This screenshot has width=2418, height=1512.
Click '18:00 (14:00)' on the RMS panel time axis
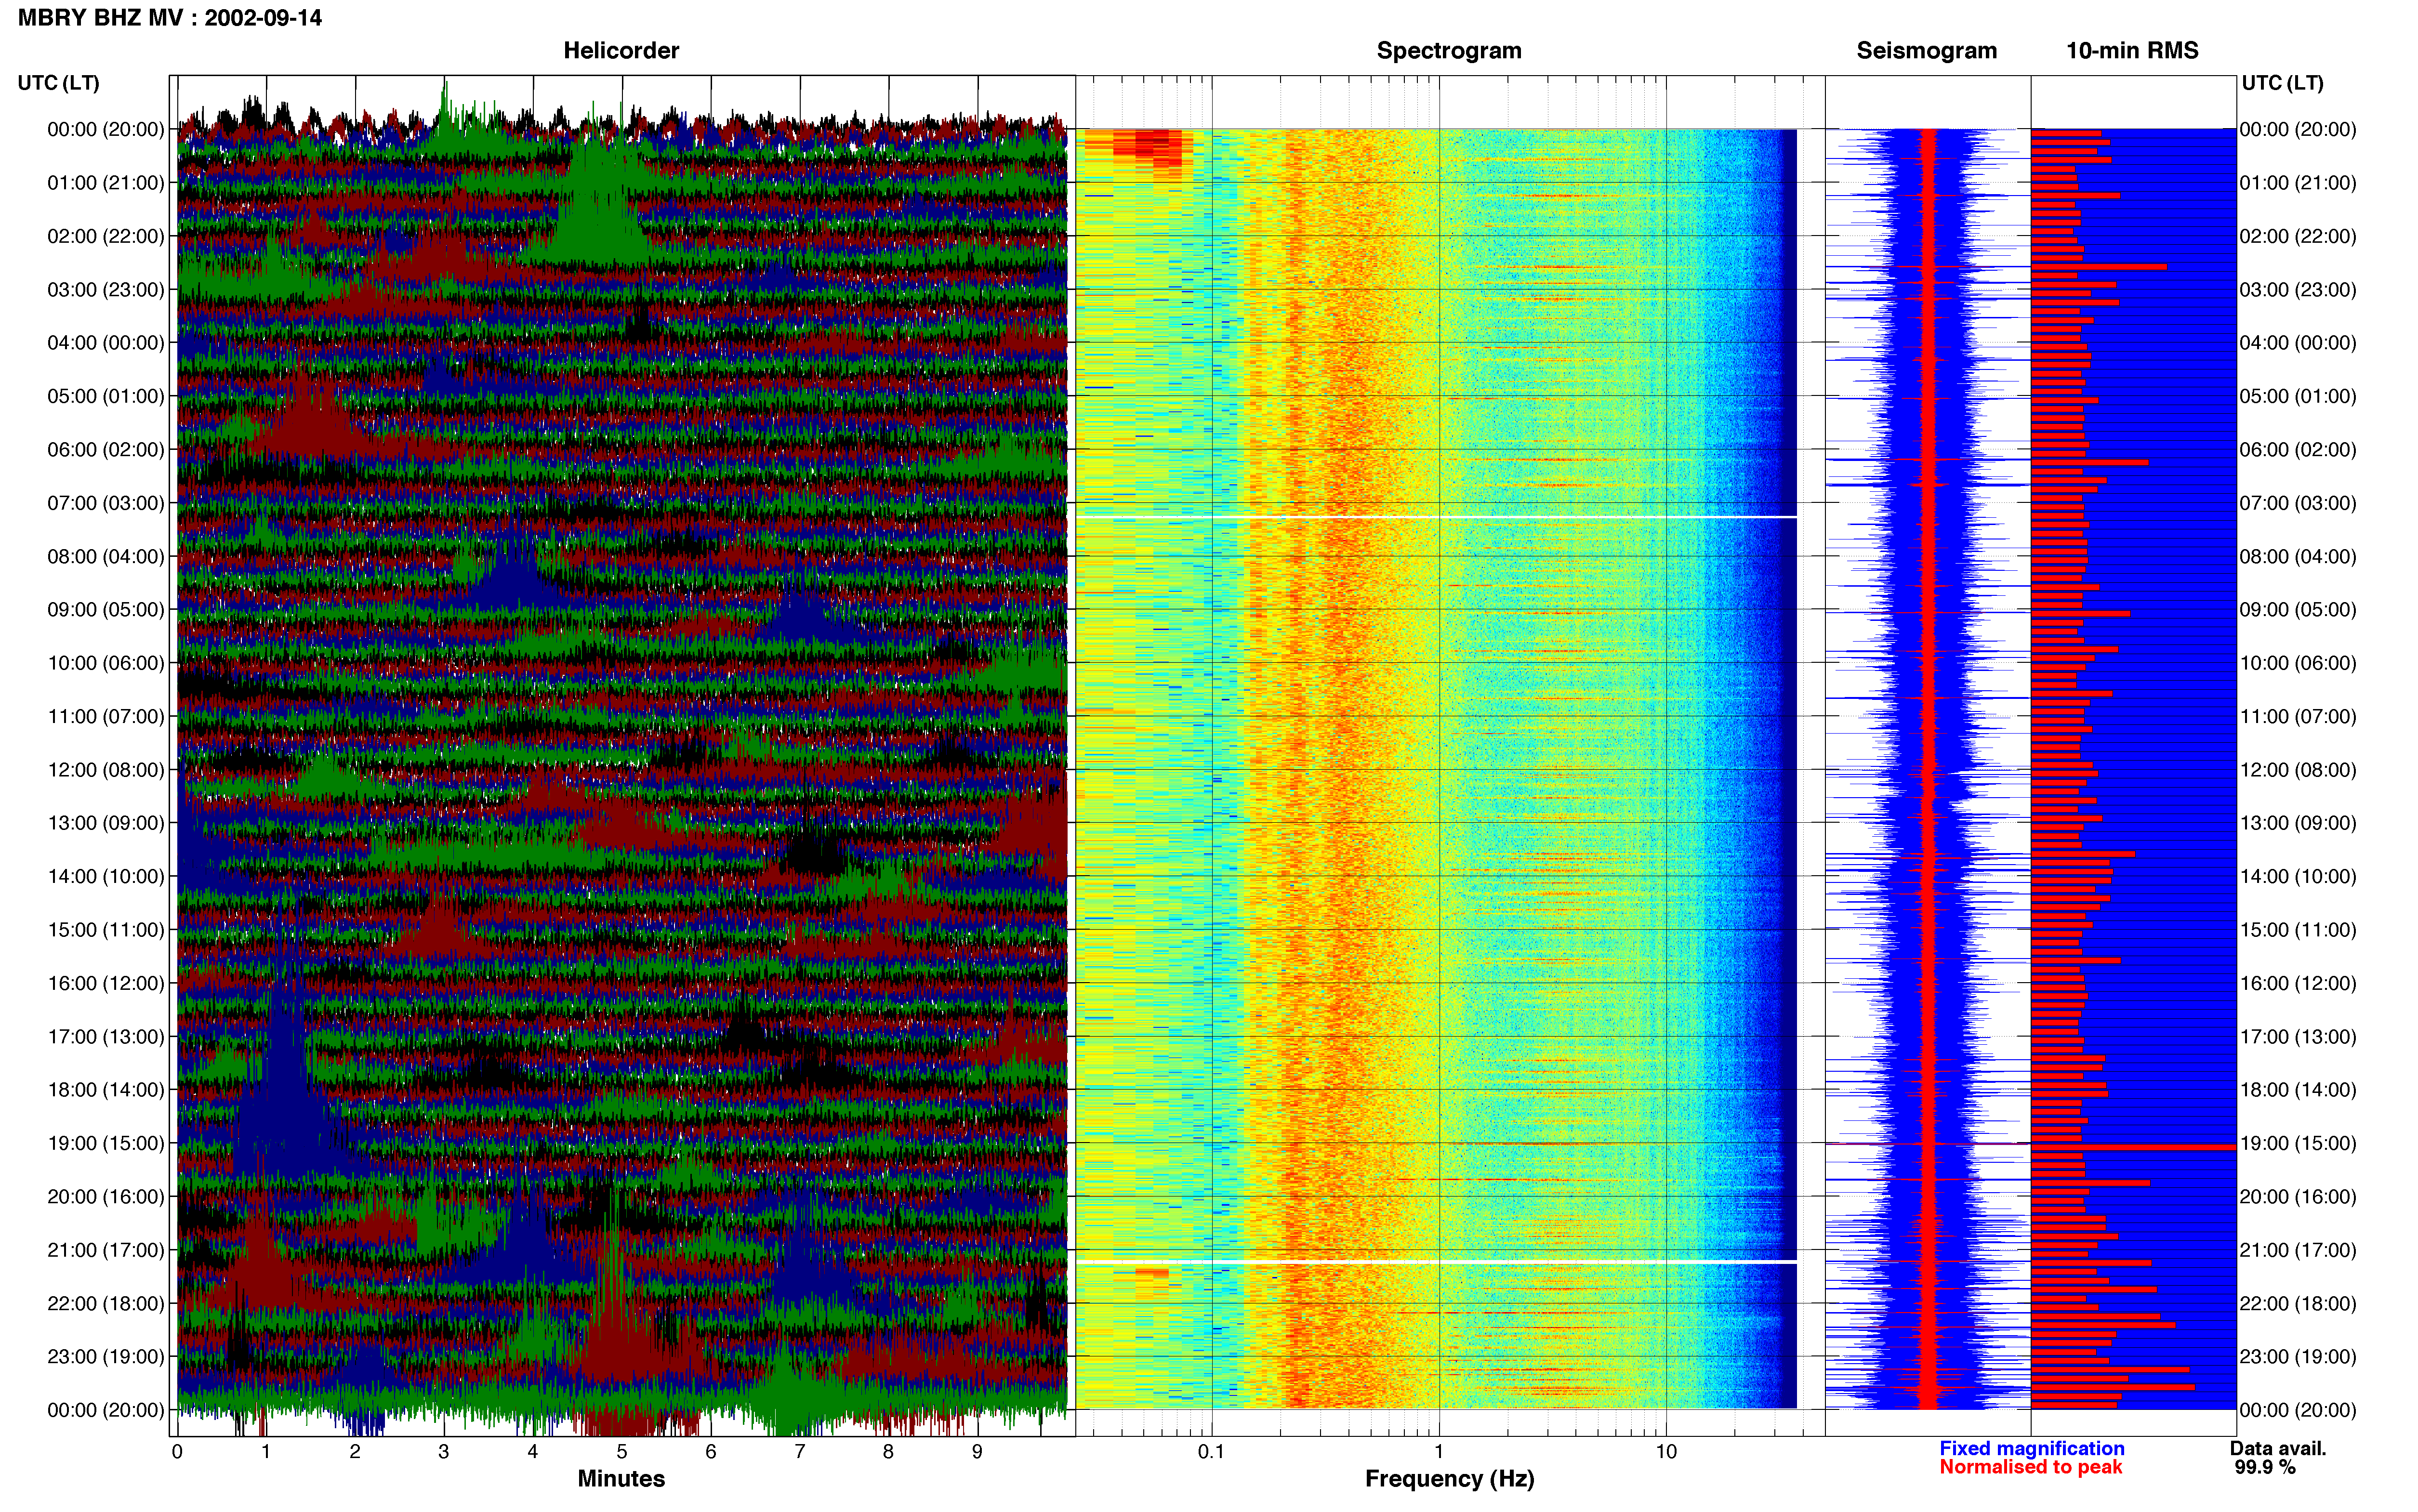pyautogui.click(x=2298, y=1090)
